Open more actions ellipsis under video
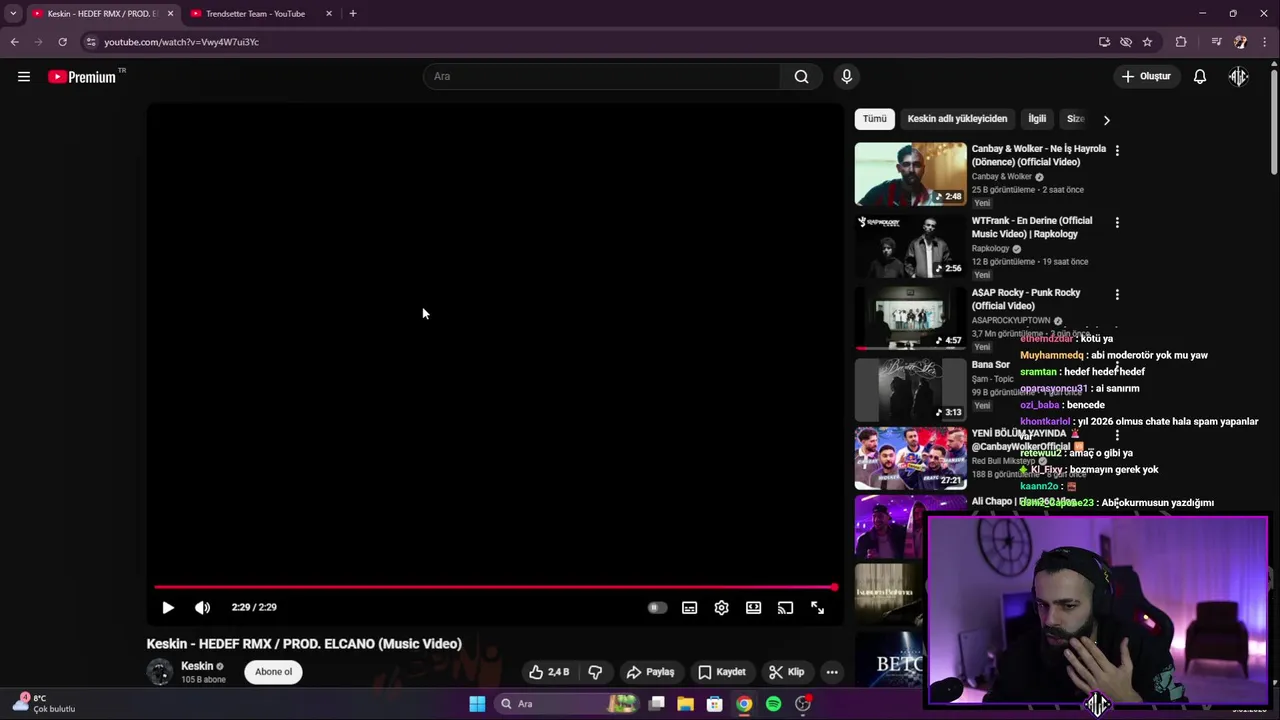This screenshot has height=720, width=1280. pos(831,672)
